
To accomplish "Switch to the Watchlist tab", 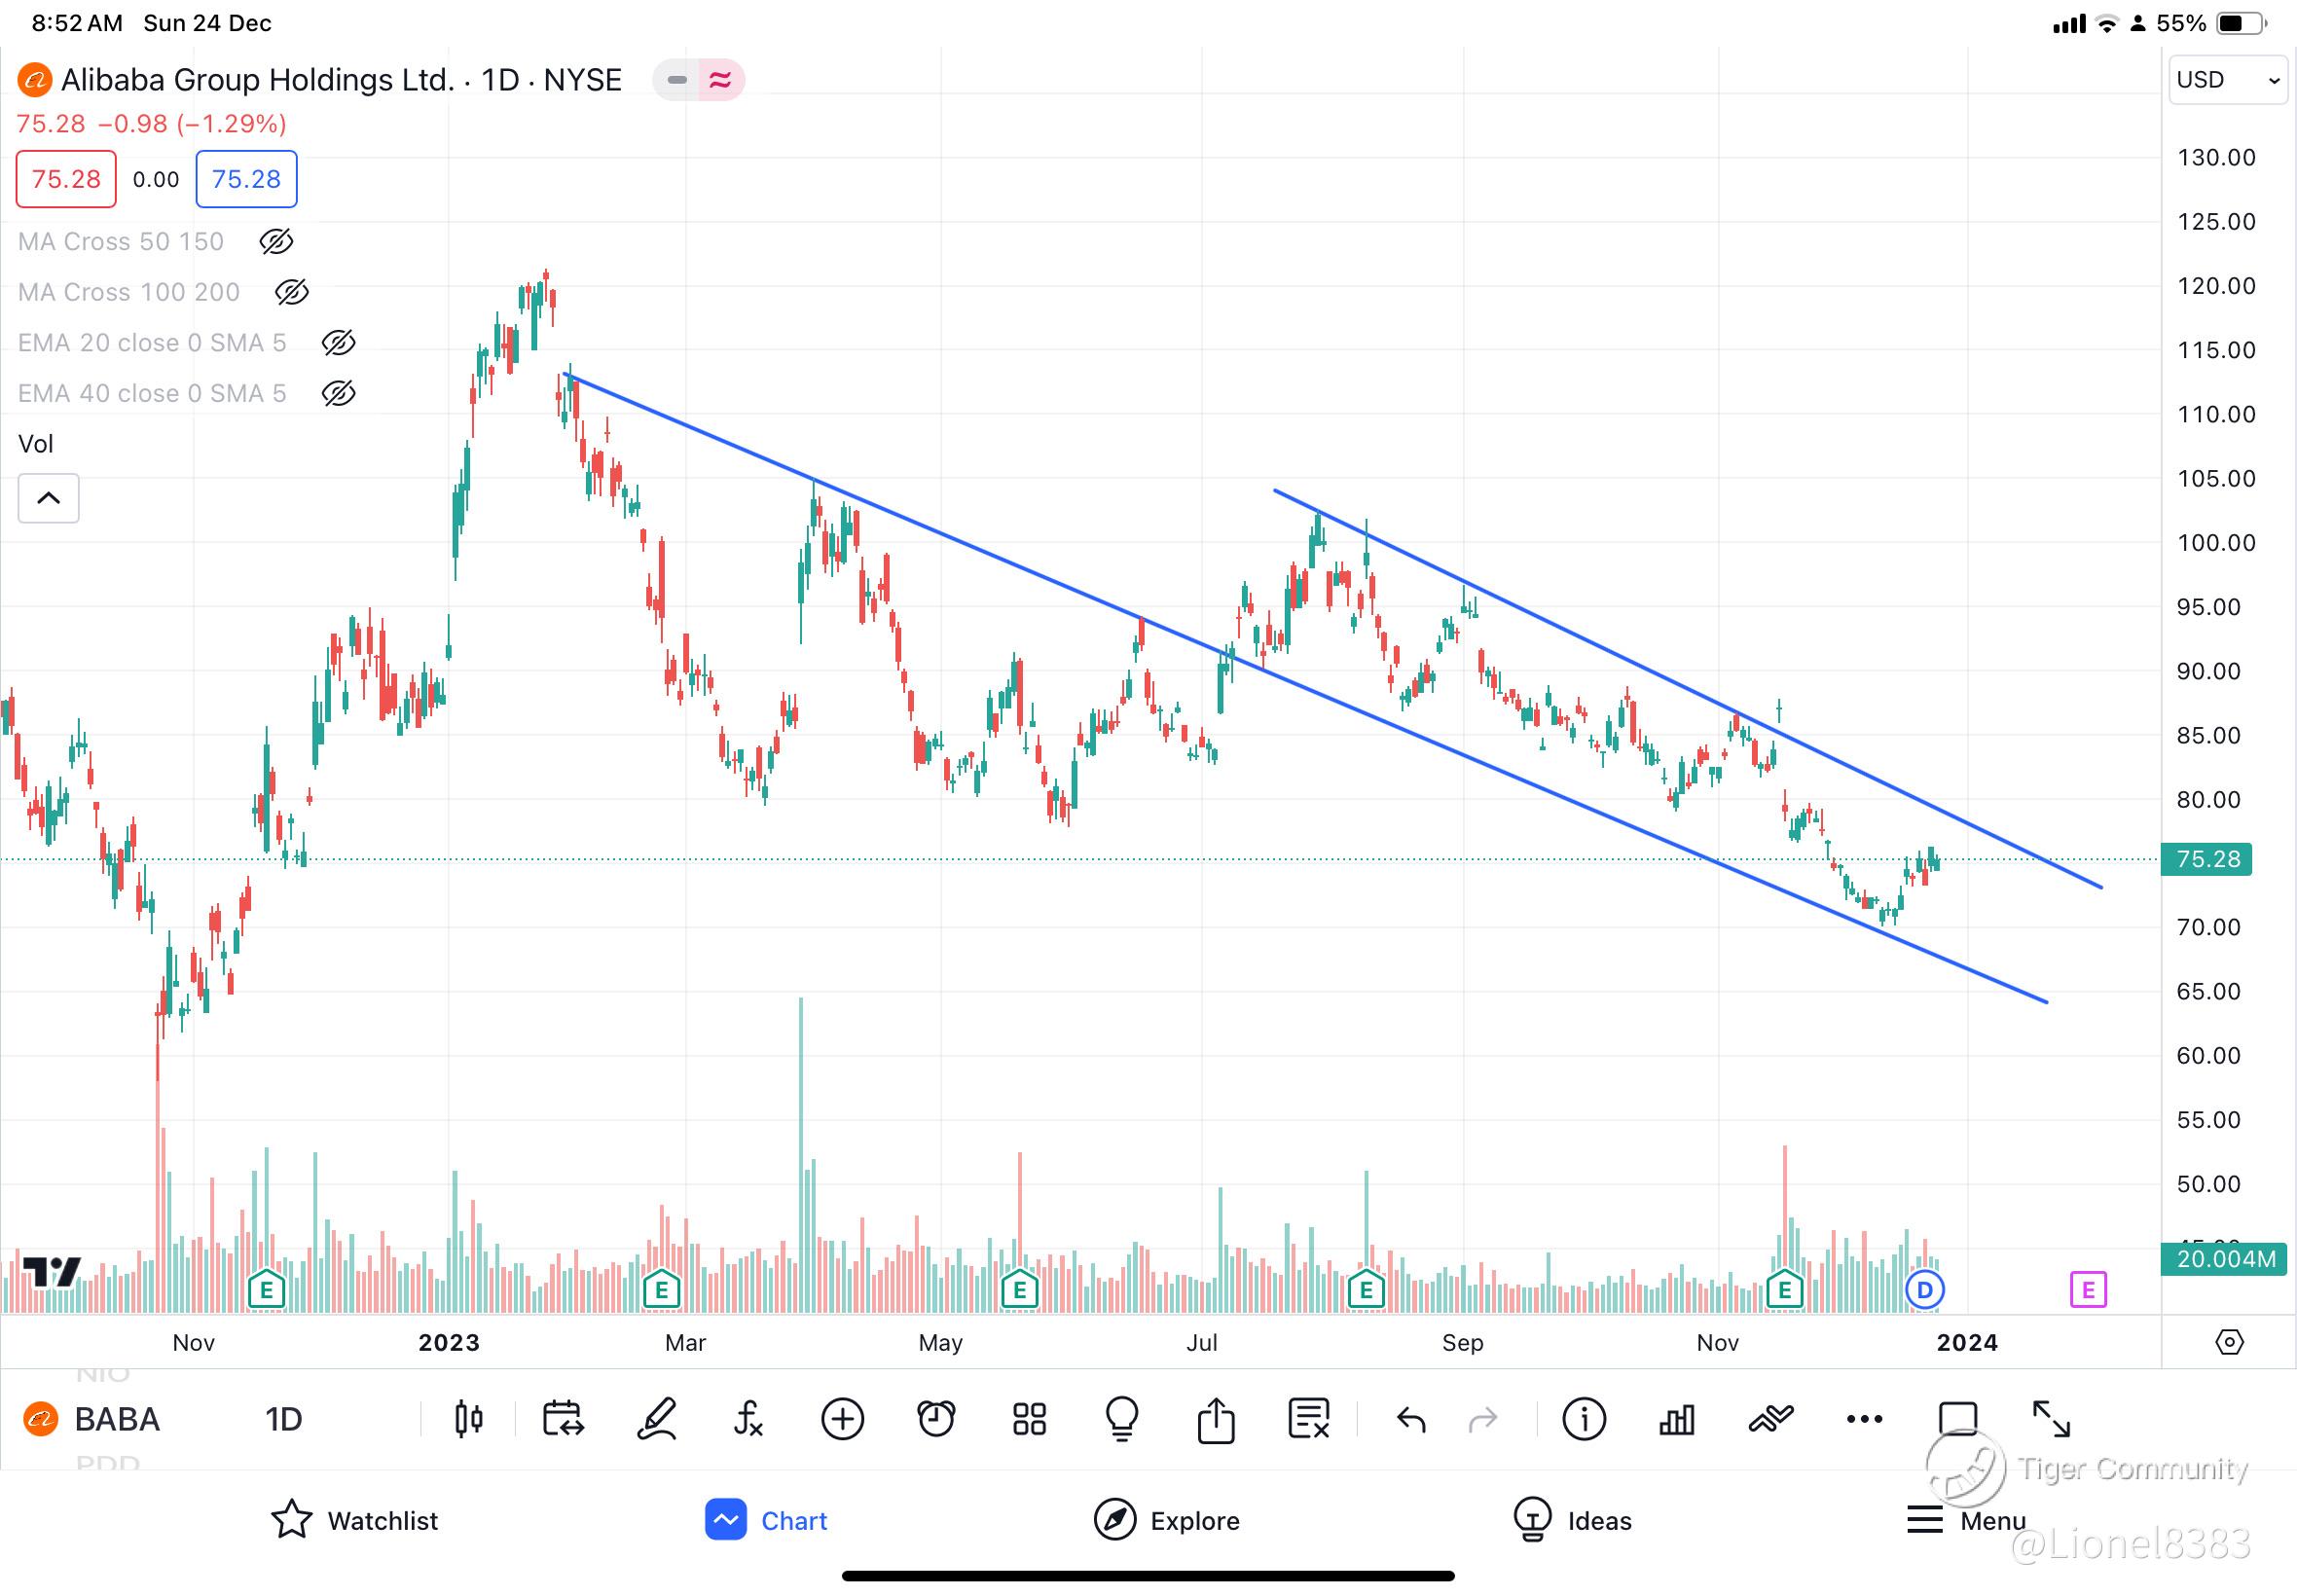I will pos(355,1520).
